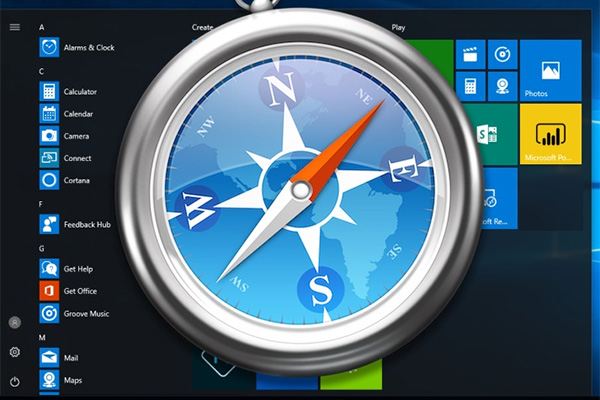
Task: Open the green Sway tile
Action: 492,134
